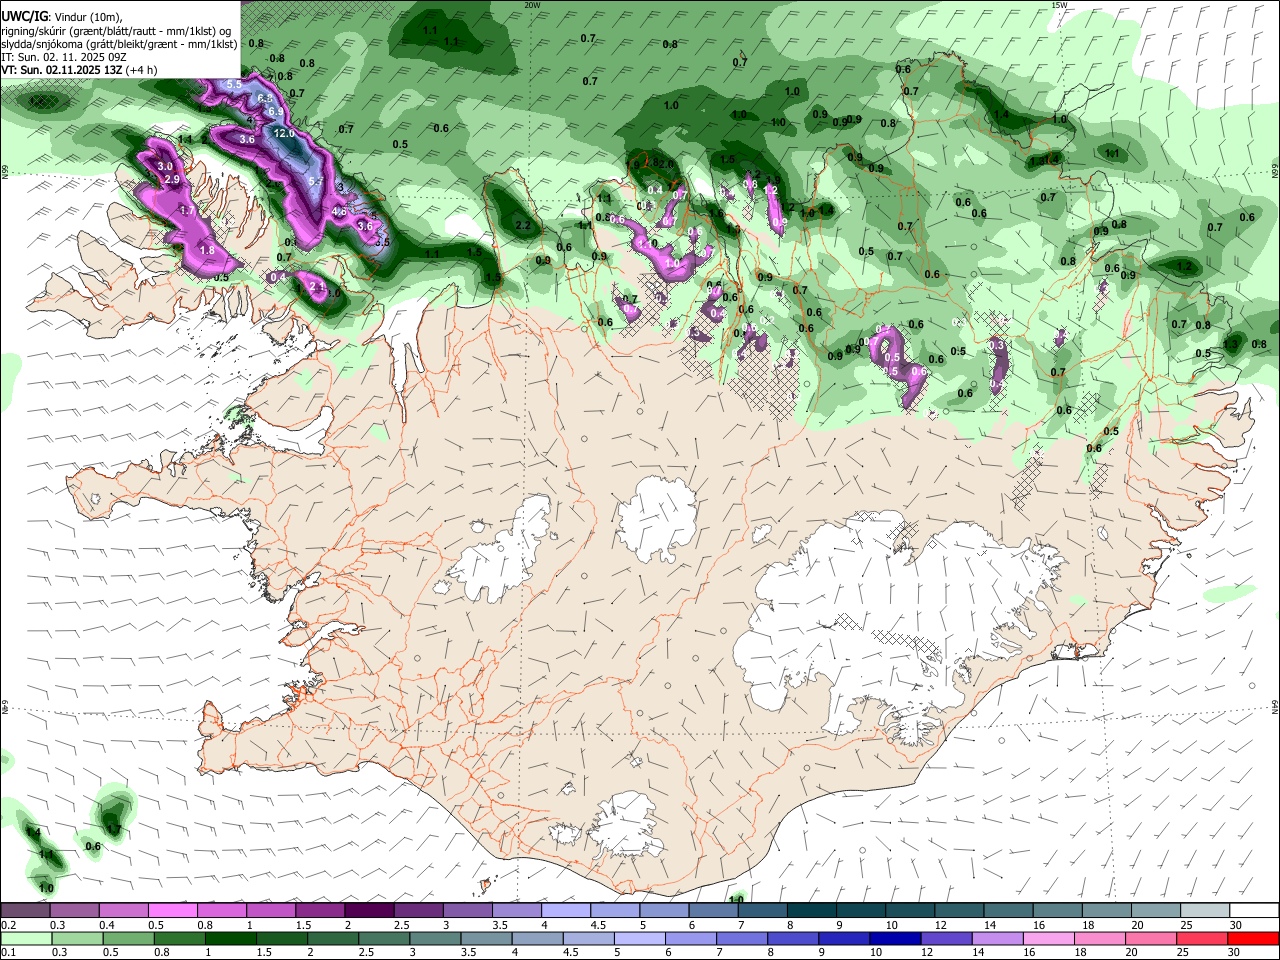Click the darkest purple 2 legend swatch

click(x=368, y=911)
